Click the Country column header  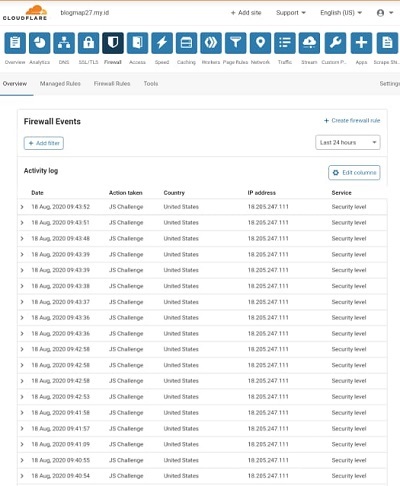174,193
